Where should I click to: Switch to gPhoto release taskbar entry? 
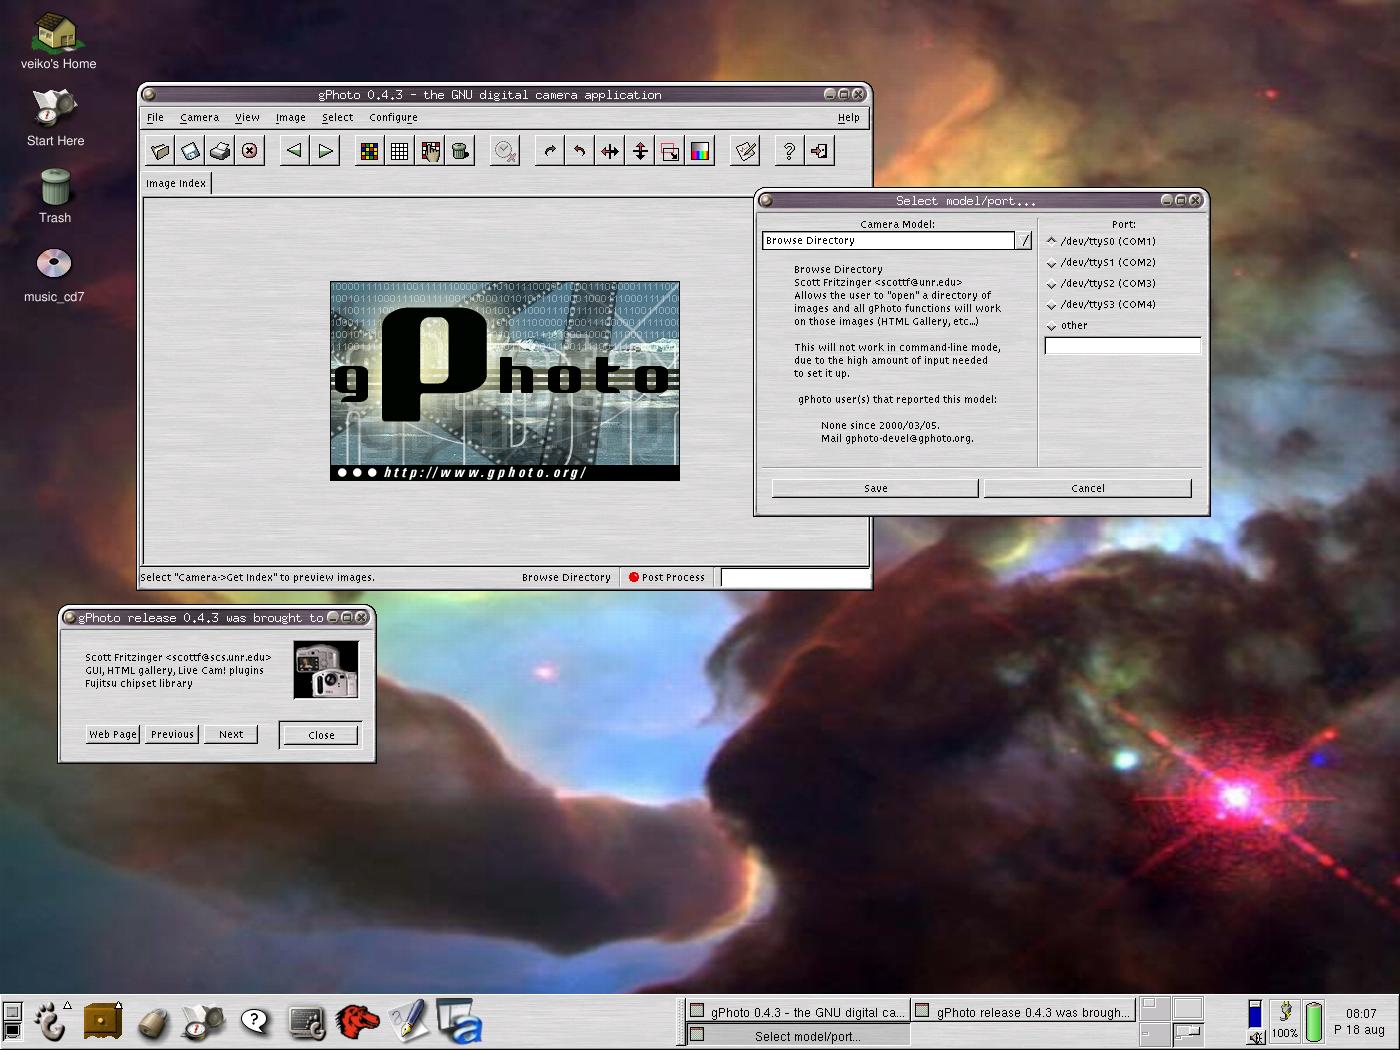tap(1023, 1012)
